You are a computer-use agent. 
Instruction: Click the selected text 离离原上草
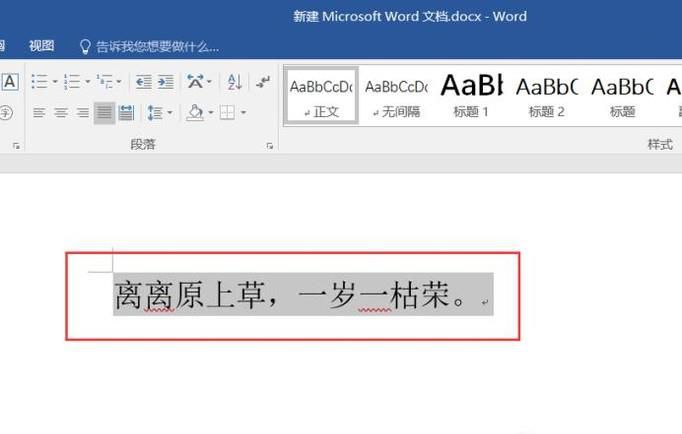point(190,295)
